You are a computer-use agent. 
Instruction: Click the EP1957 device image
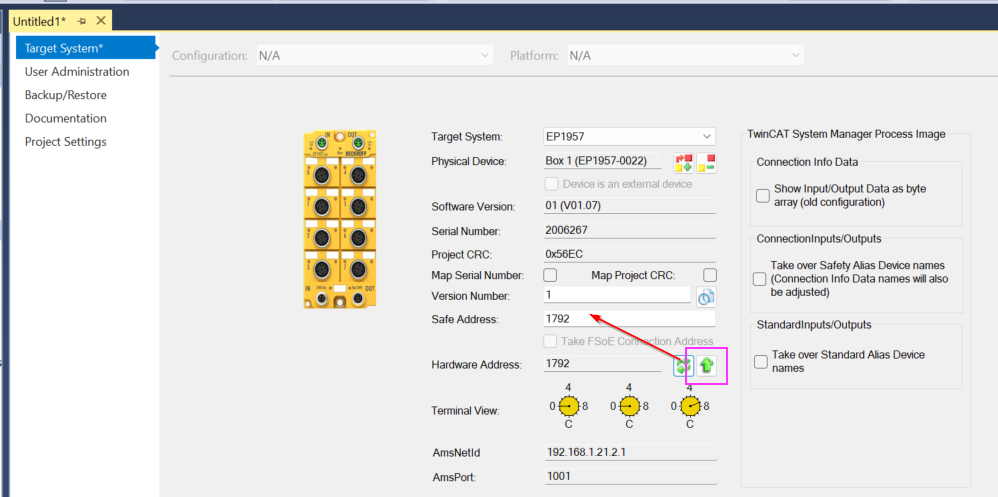[x=340, y=220]
